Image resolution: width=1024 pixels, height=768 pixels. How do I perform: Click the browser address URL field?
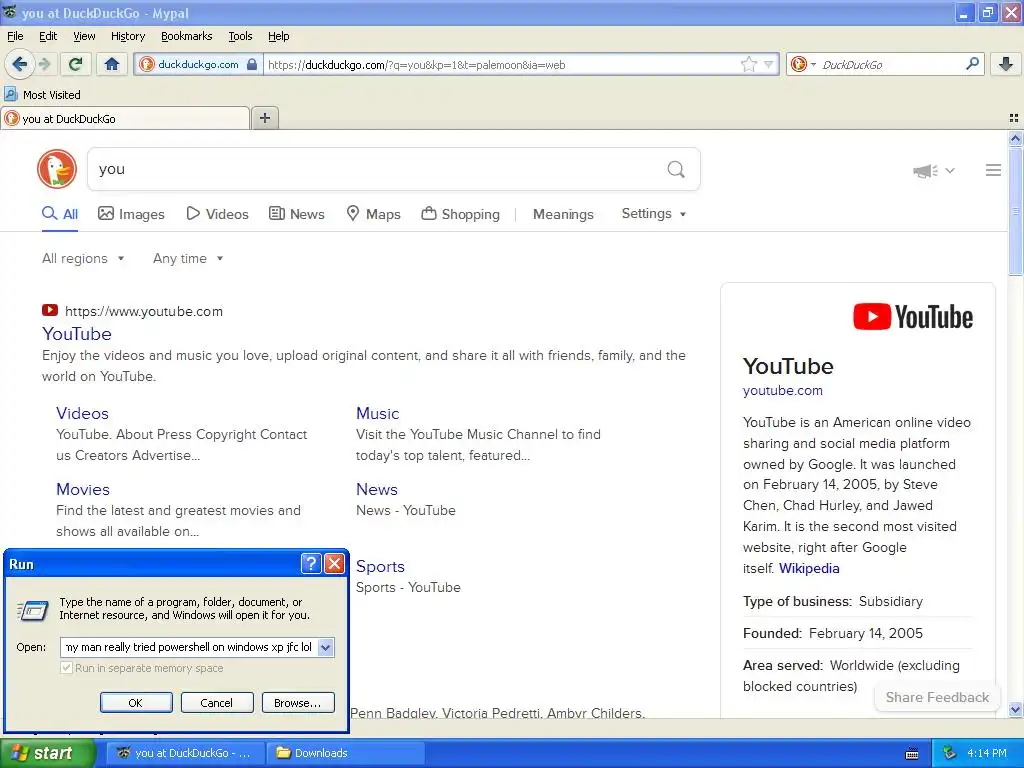pyautogui.click(x=502, y=64)
